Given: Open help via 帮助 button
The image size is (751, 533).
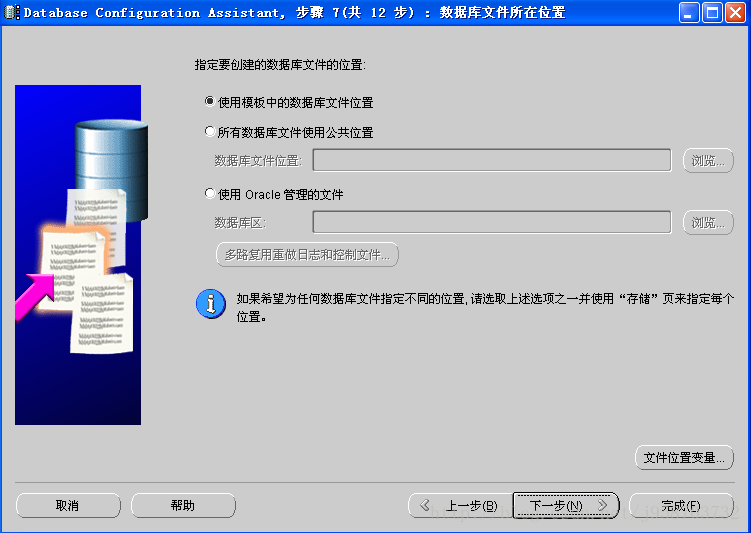Looking at the screenshot, I should (x=183, y=505).
